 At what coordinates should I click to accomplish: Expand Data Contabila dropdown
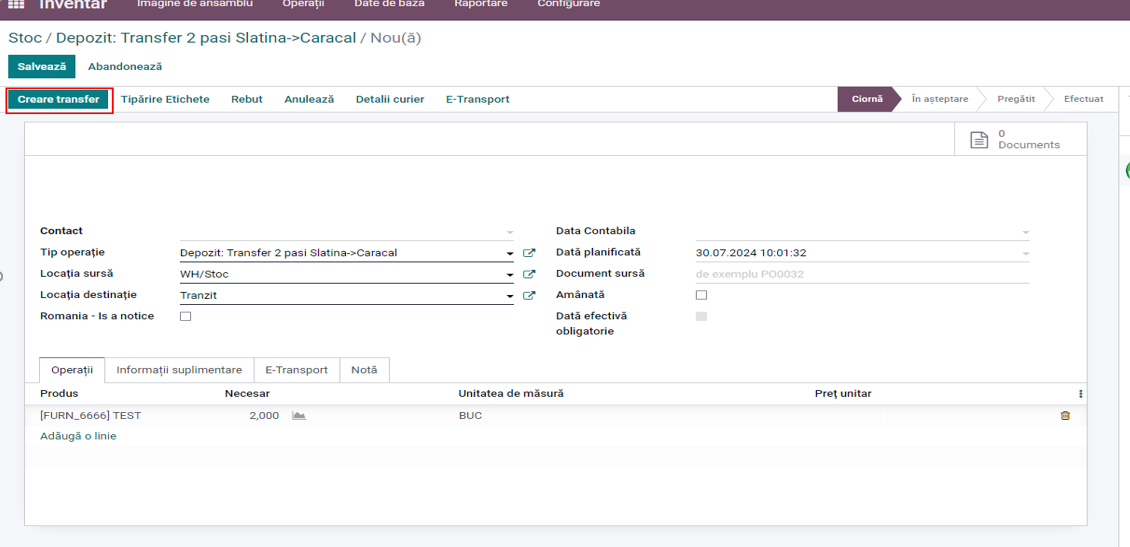click(x=1026, y=232)
